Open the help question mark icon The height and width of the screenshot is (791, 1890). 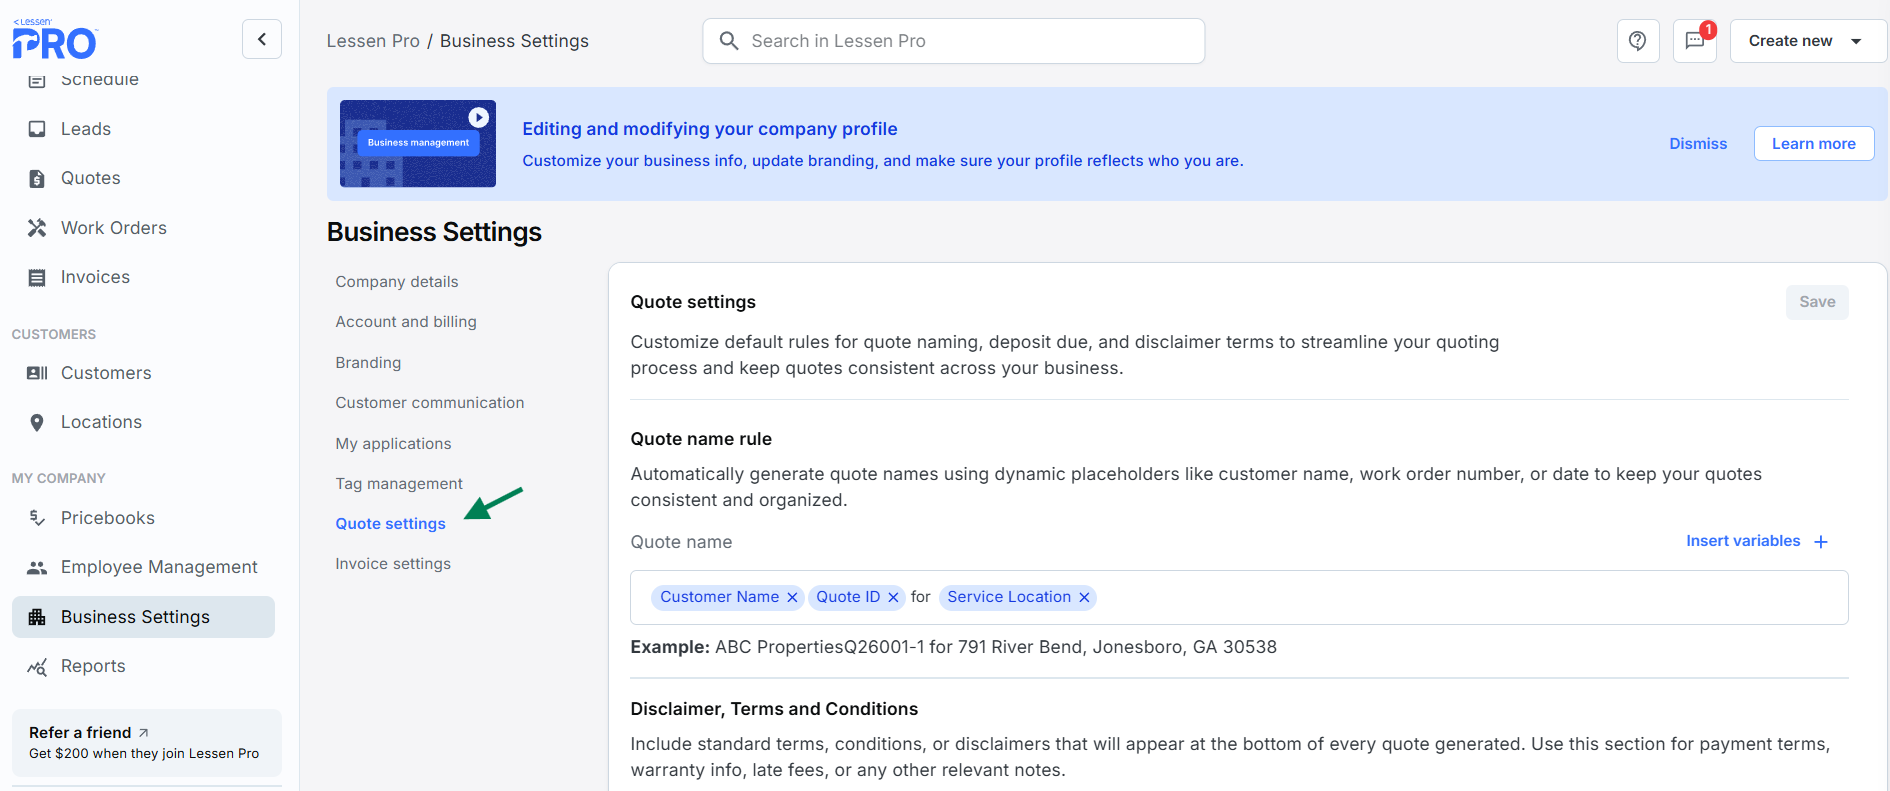coord(1637,41)
